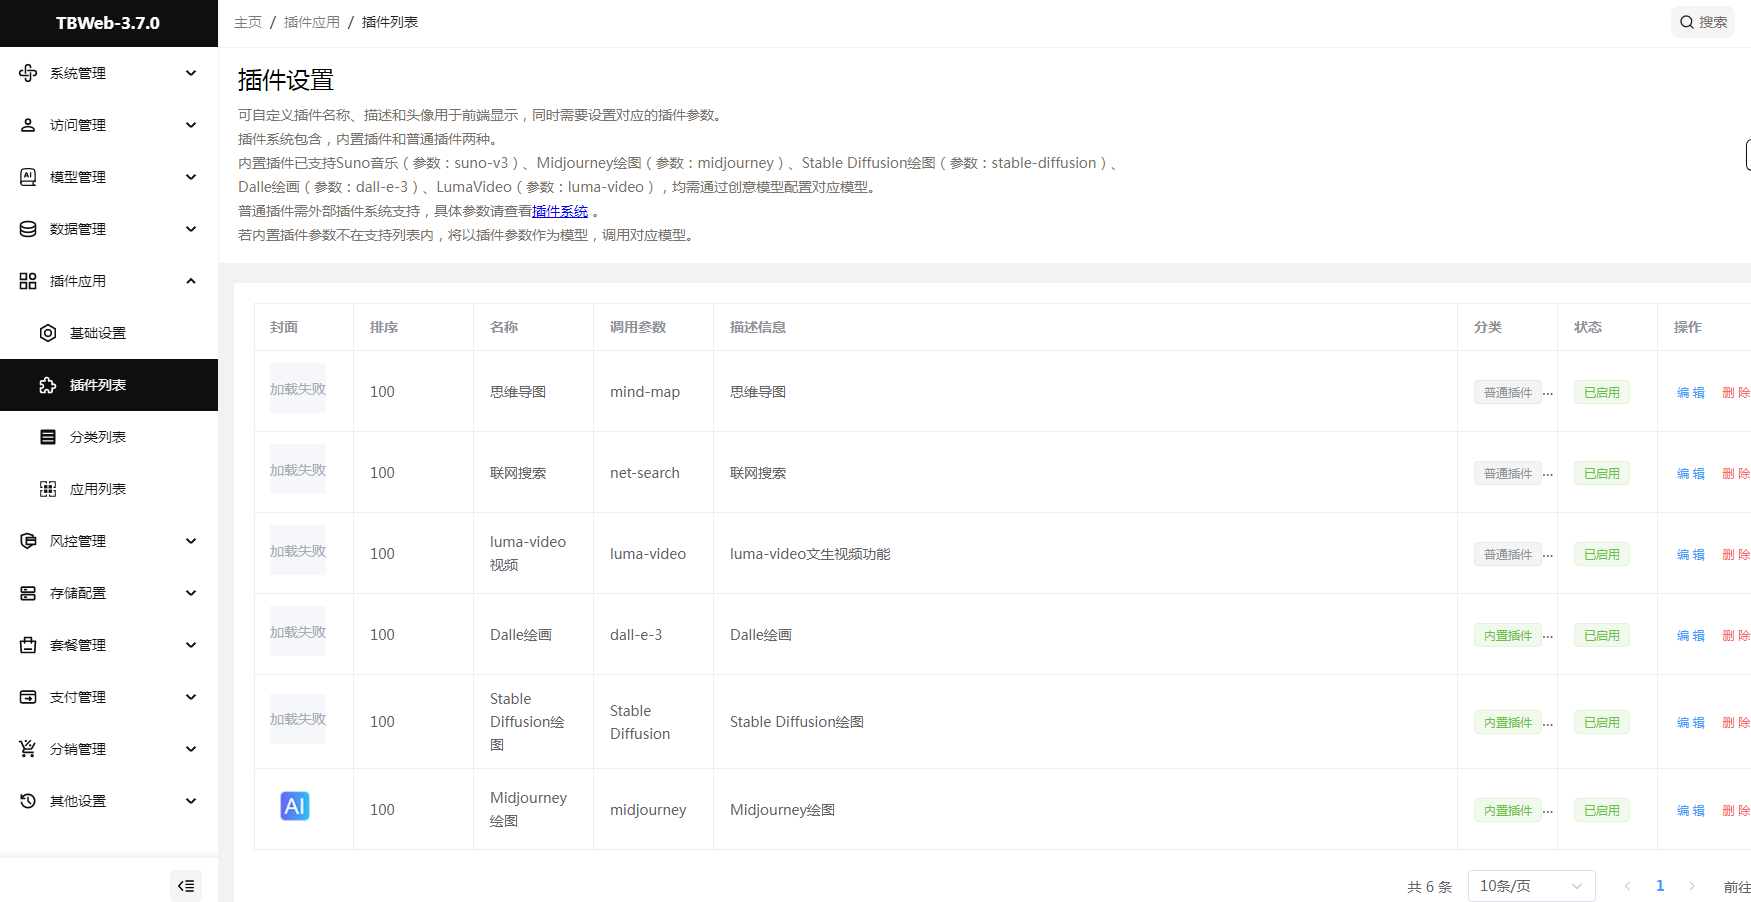Click the 插件列表 puzzle icon

pyautogui.click(x=48, y=385)
